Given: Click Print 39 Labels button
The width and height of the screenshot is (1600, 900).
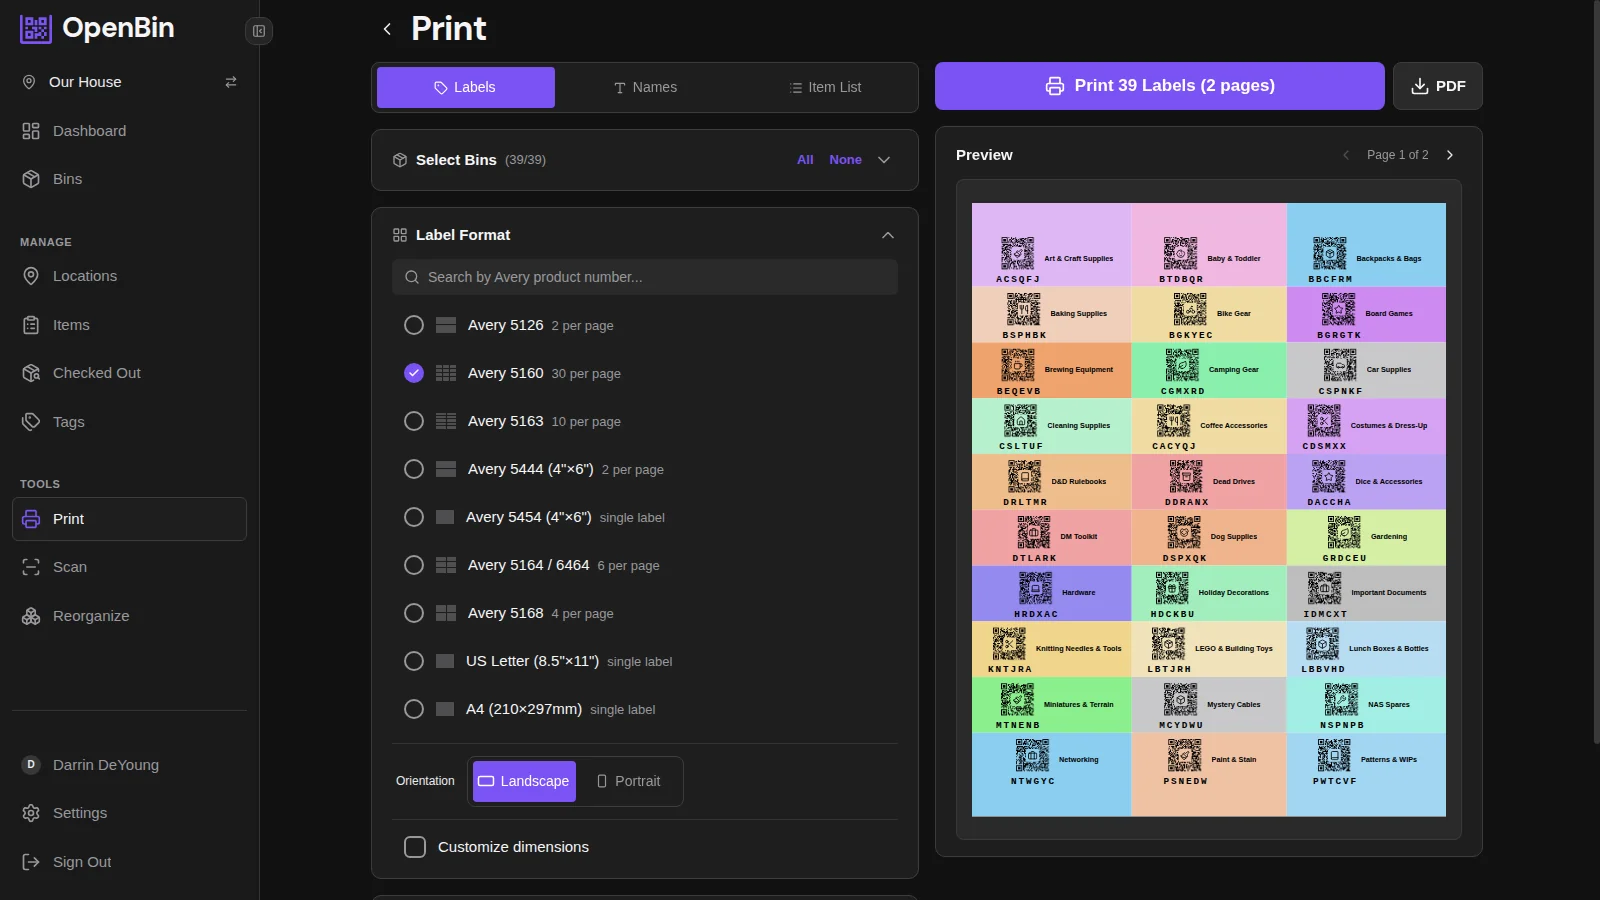Looking at the screenshot, I should tap(1159, 86).
